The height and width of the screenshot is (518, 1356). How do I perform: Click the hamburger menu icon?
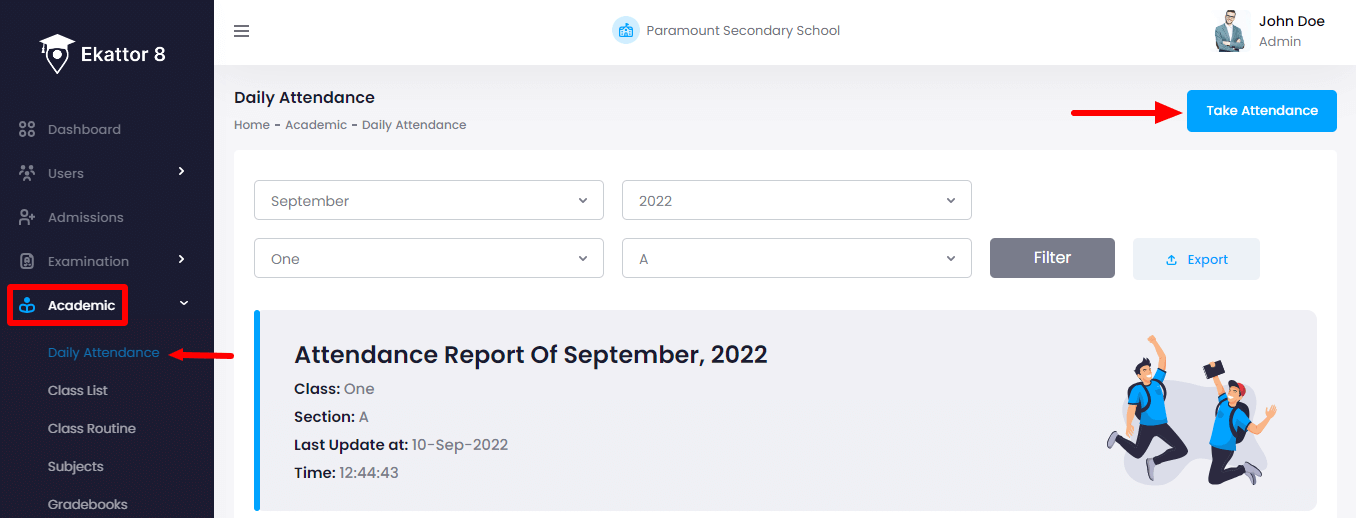click(x=241, y=31)
